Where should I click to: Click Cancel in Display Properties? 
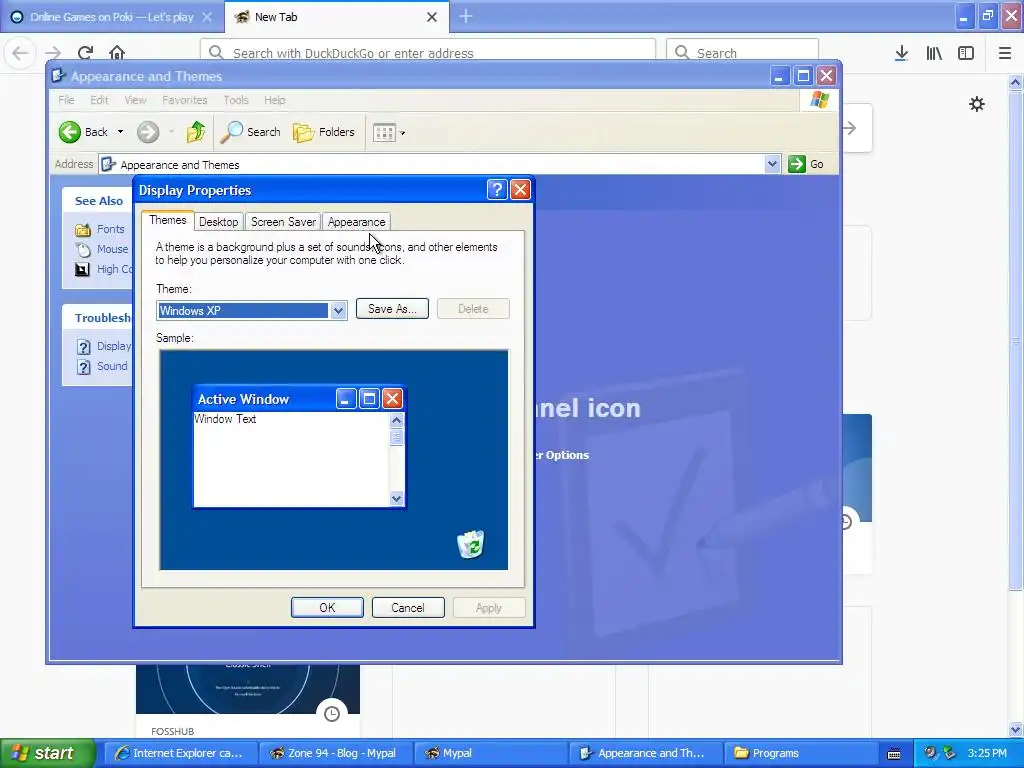click(408, 607)
